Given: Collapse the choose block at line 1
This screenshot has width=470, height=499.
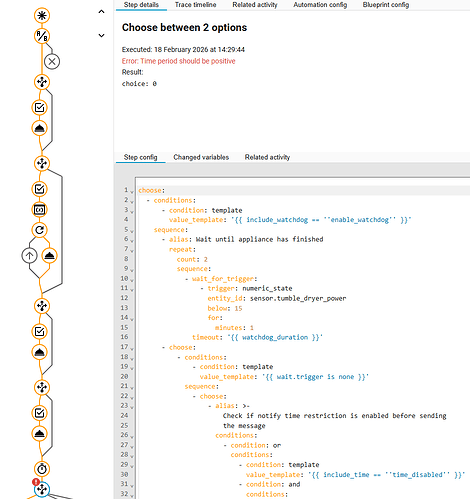Looking at the screenshot, I should pos(132,192).
